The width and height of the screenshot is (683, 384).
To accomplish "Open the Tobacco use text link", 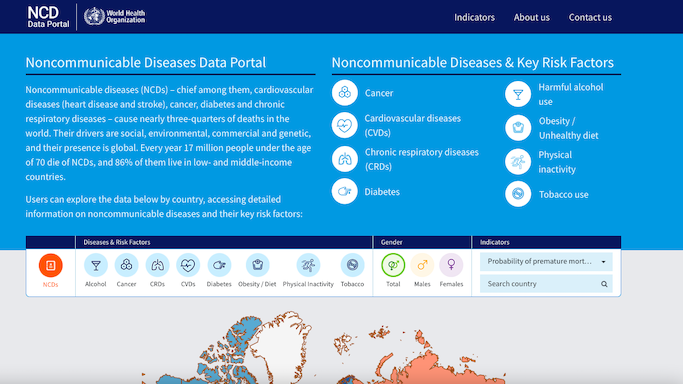I will [x=564, y=195].
